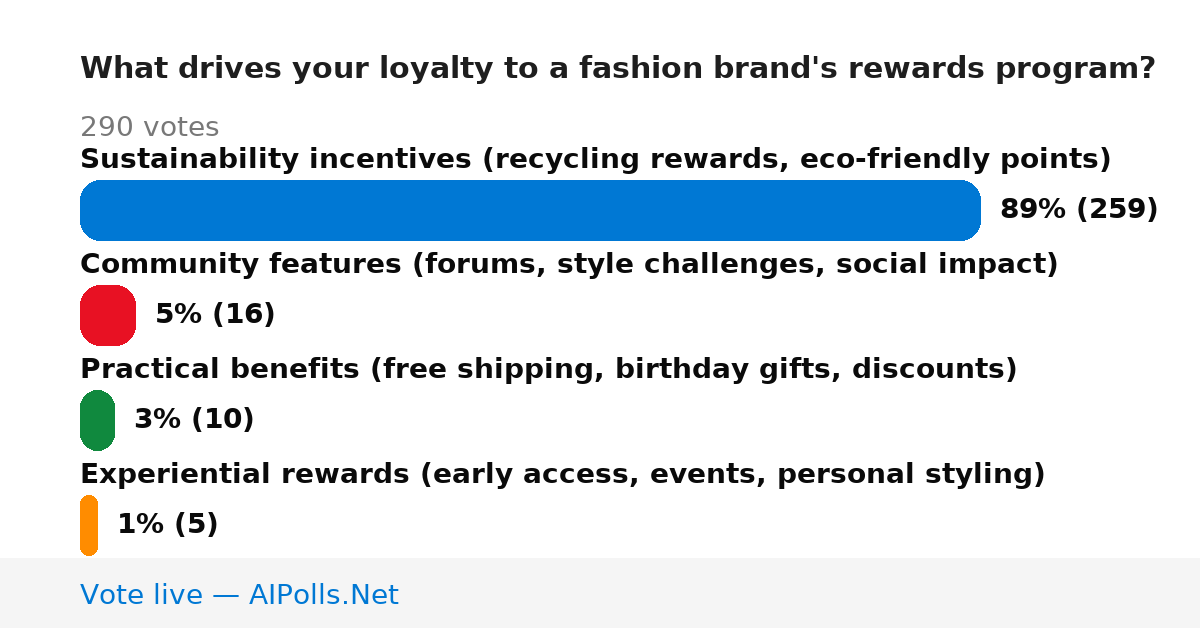Click the orange Experiential rewards bar
Viewport: 1200px width, 628px height.
click(89, 525)
